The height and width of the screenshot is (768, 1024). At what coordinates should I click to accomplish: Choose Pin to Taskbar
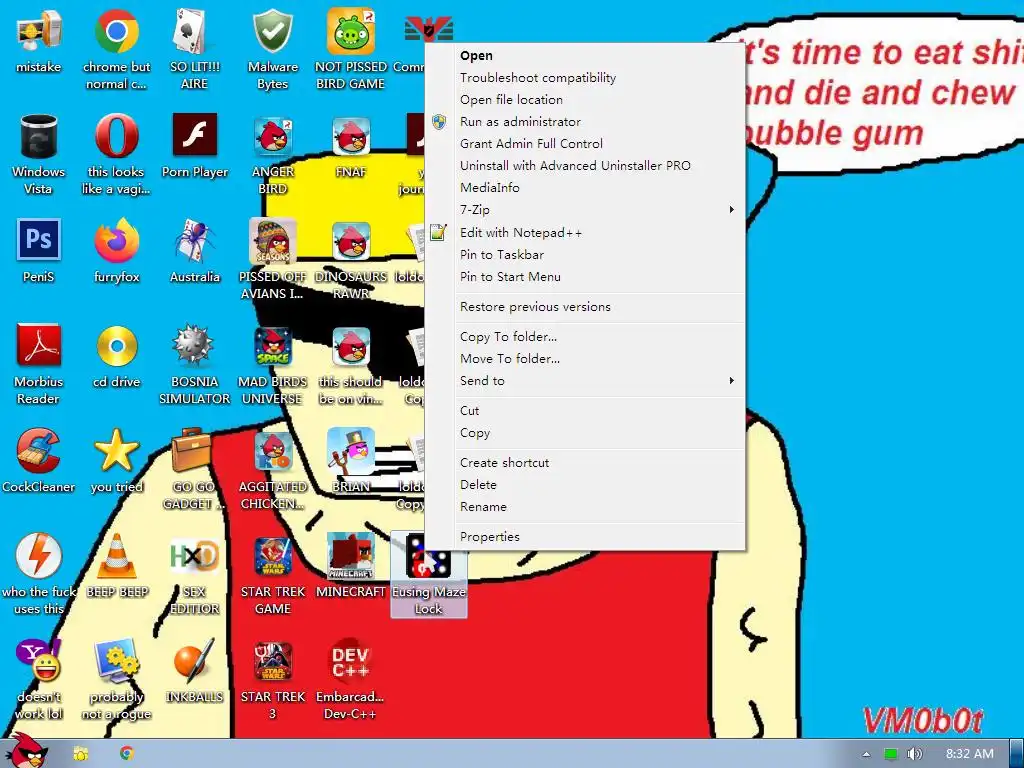pyautogui.click(x=584, y=255)
